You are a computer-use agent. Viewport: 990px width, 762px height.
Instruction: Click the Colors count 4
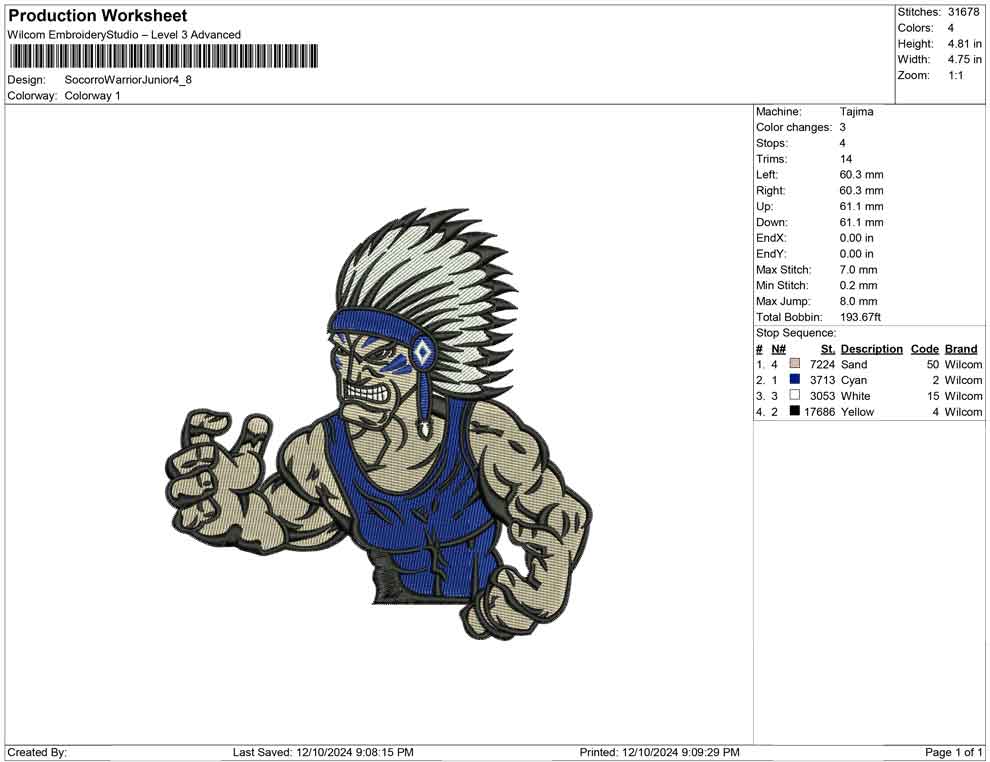pos(951,28)
